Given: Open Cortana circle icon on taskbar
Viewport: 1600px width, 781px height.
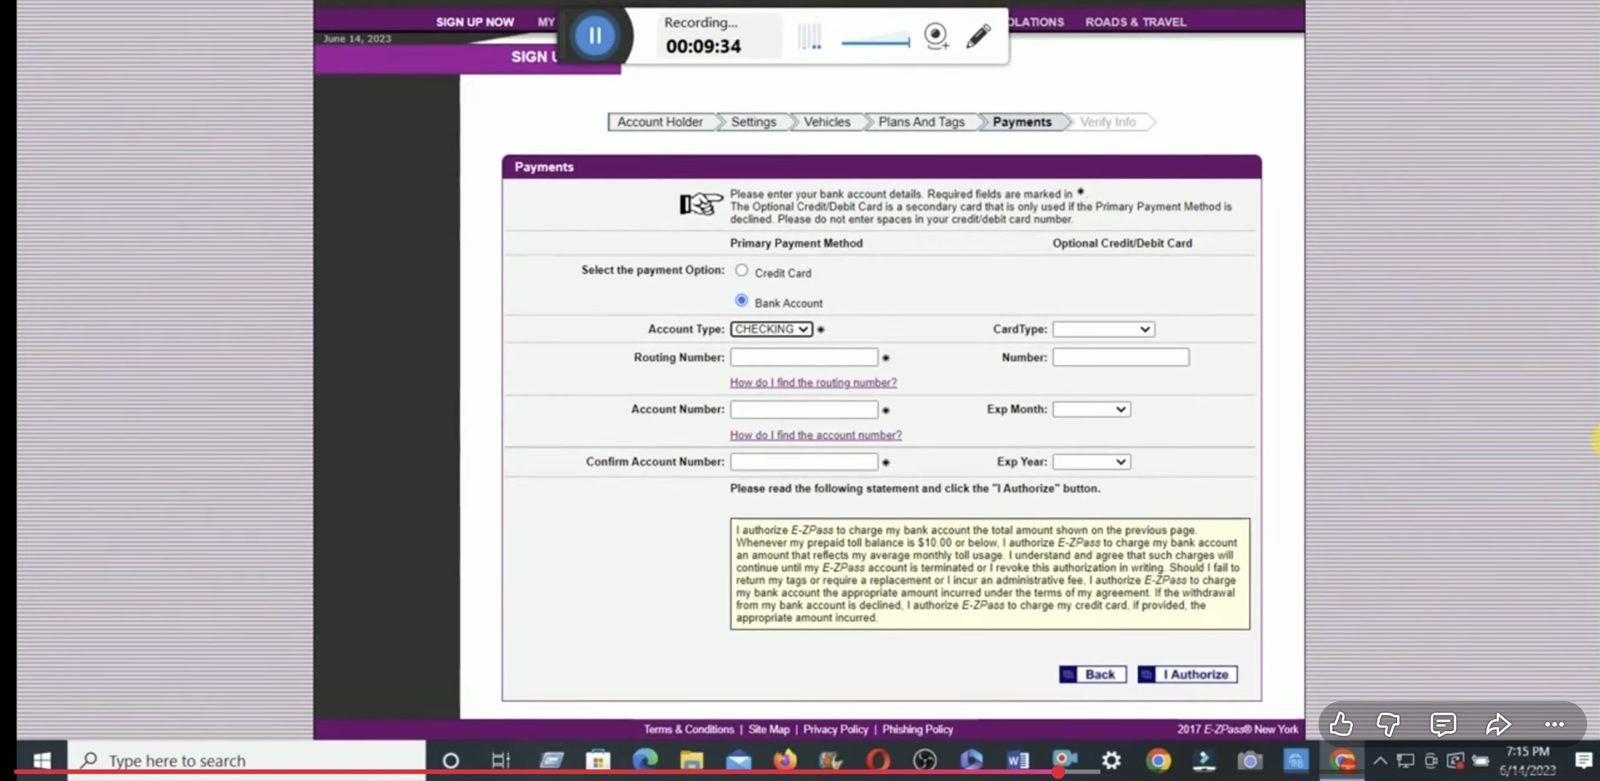Looking at the screenshot, I should [x=451, y=761].
